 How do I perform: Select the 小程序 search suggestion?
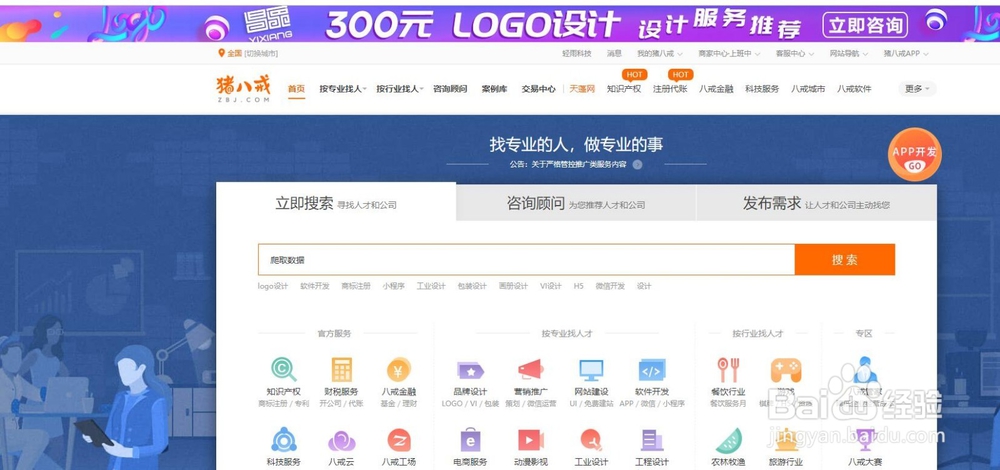pyautogui.click(x=393, y=286)
